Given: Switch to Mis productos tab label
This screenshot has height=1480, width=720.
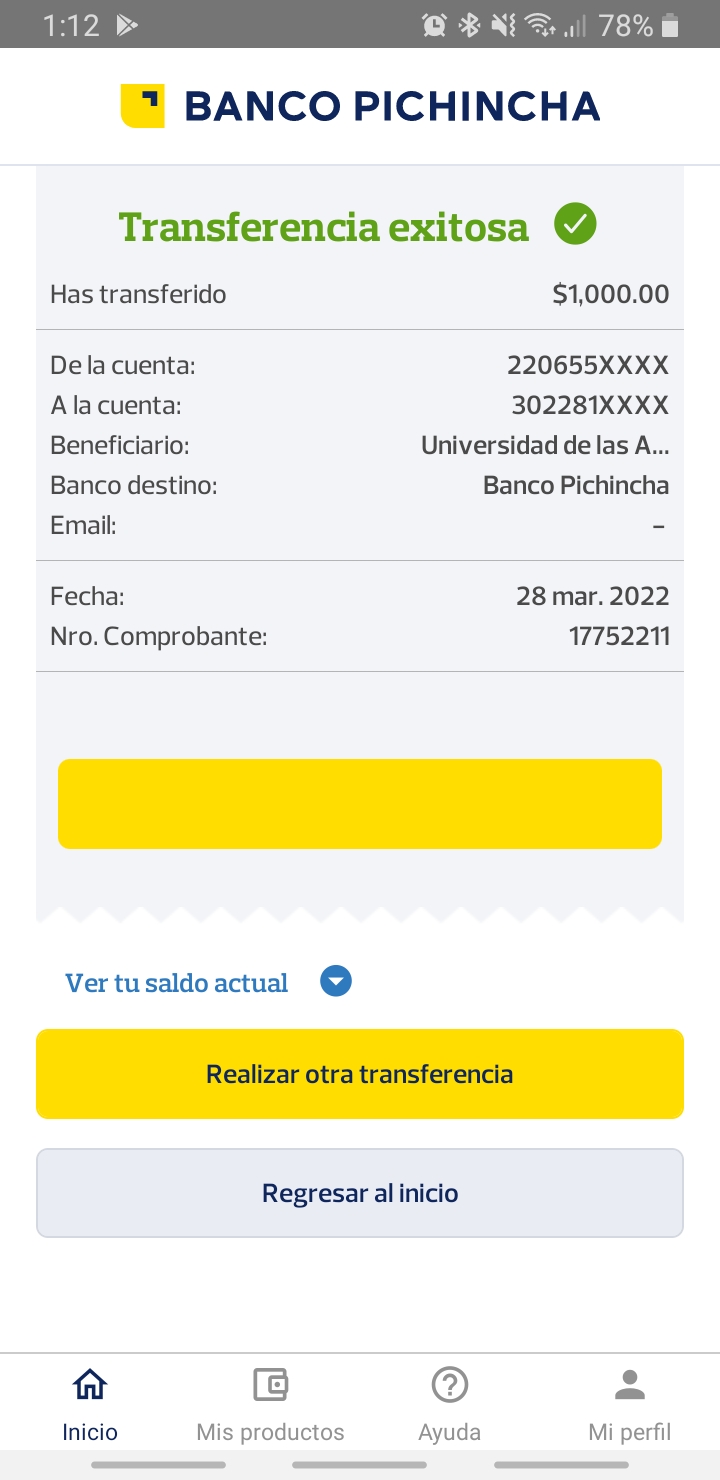Looking at the screenshot, I should point(270,1432).
